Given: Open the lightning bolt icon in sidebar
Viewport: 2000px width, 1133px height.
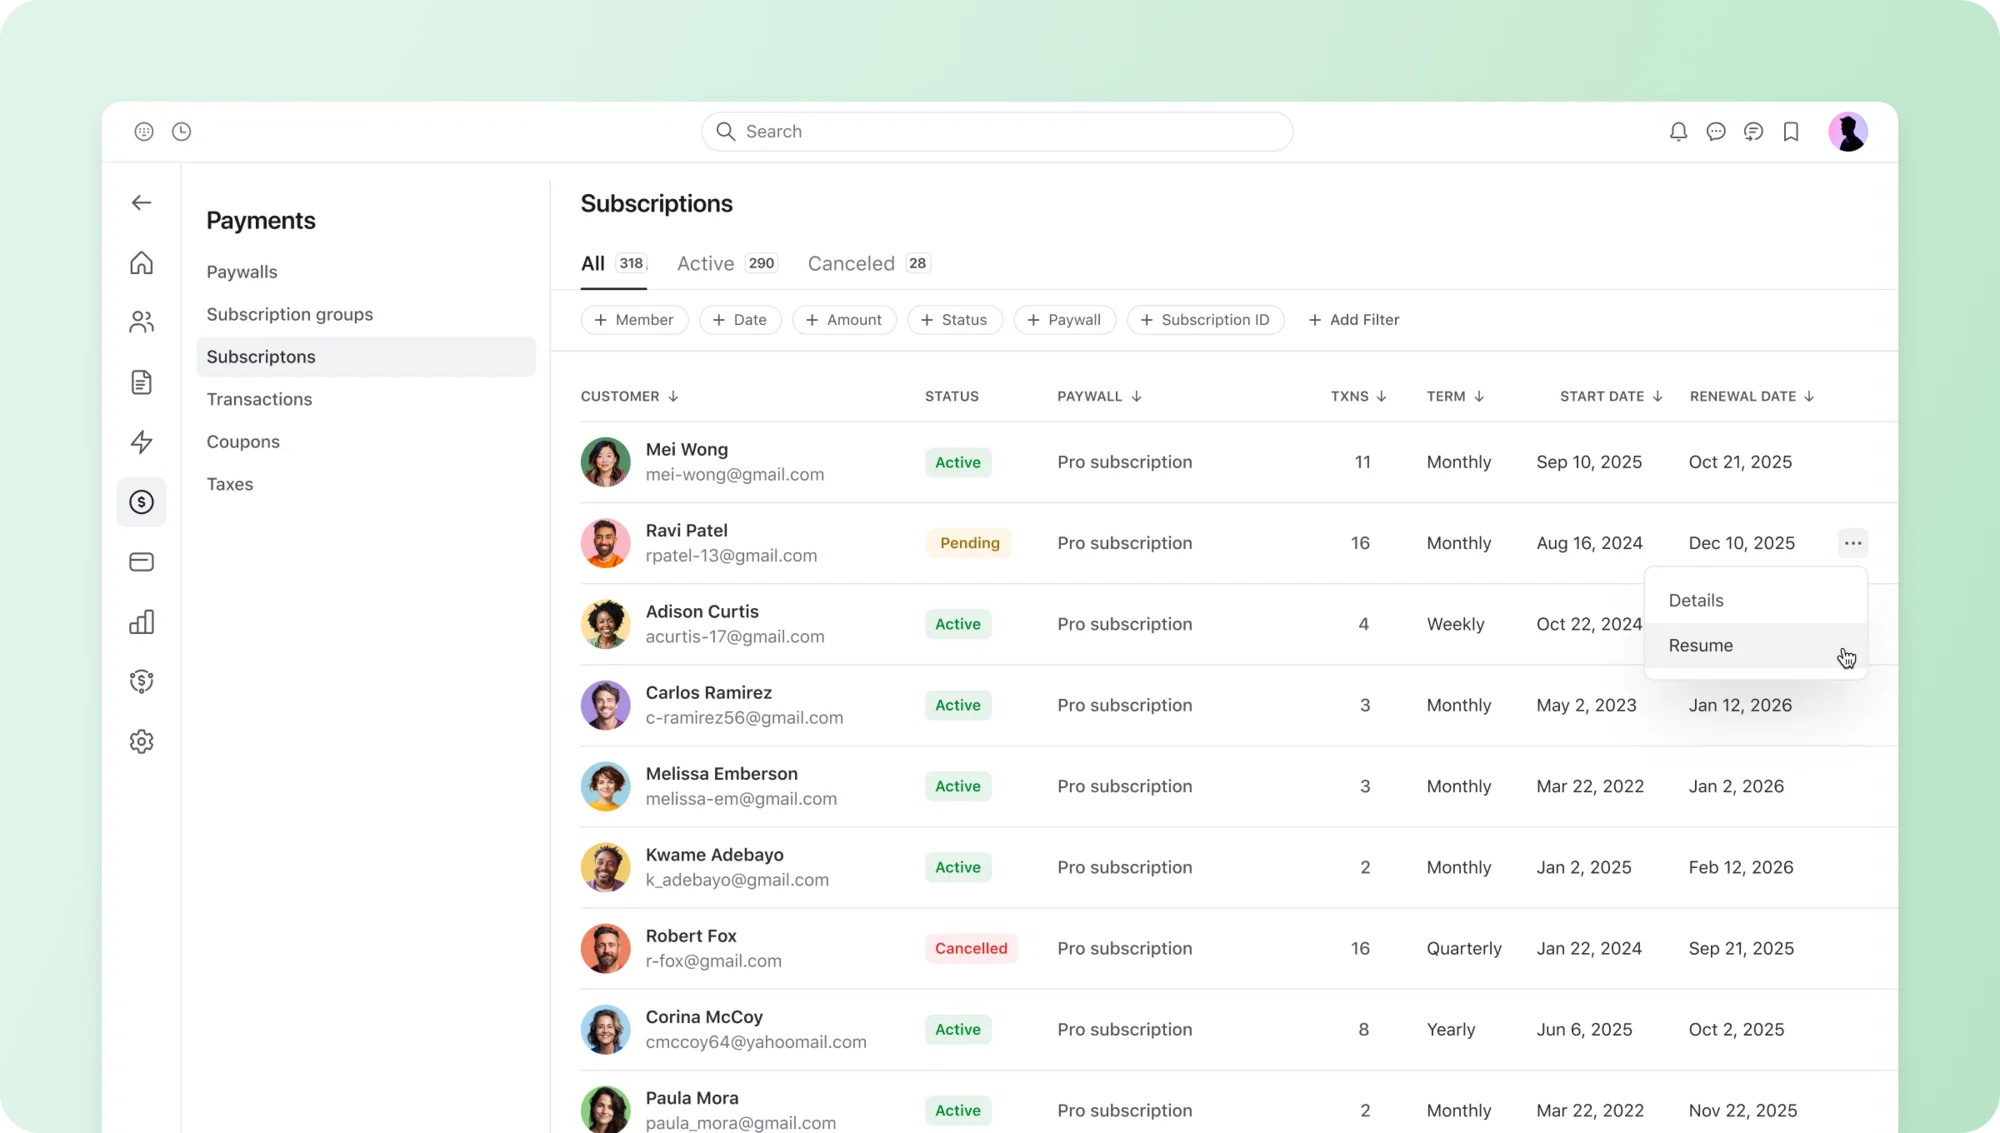Looking at the screenshot, I should tap(141, 442).
